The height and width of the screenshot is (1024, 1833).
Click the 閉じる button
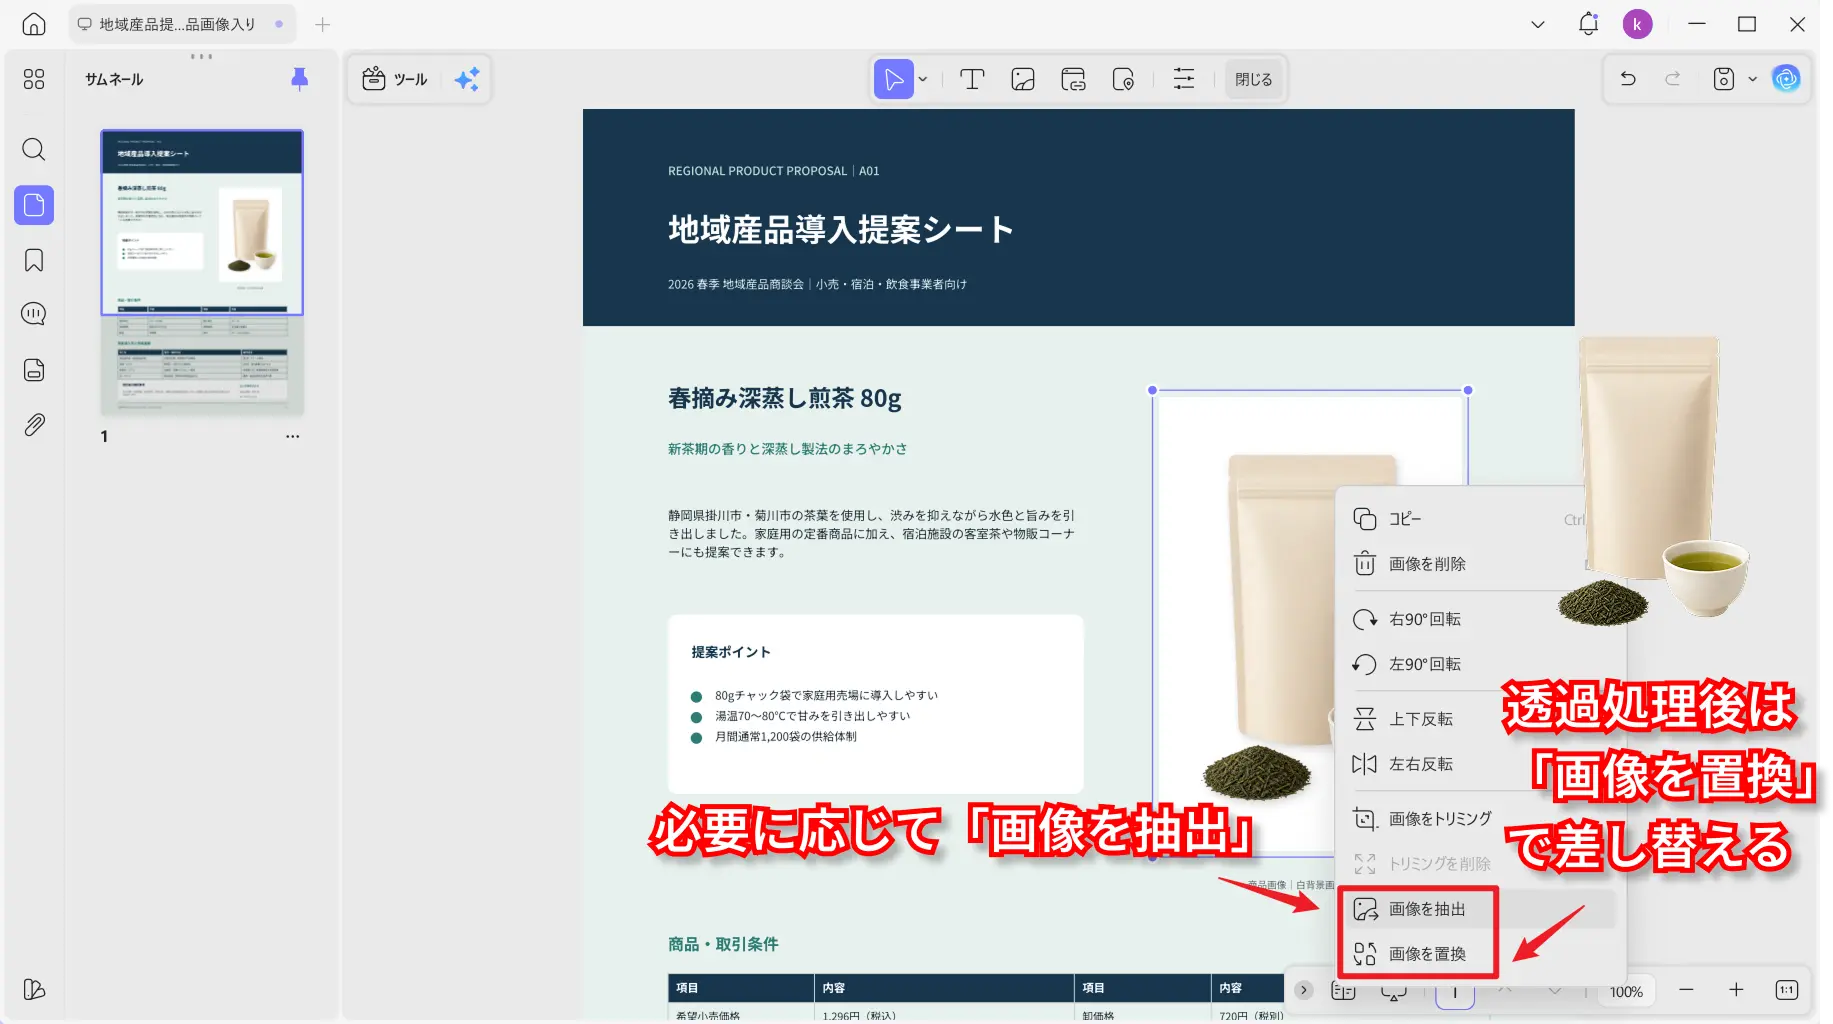pyautogui.click(x=1253, y=79)
